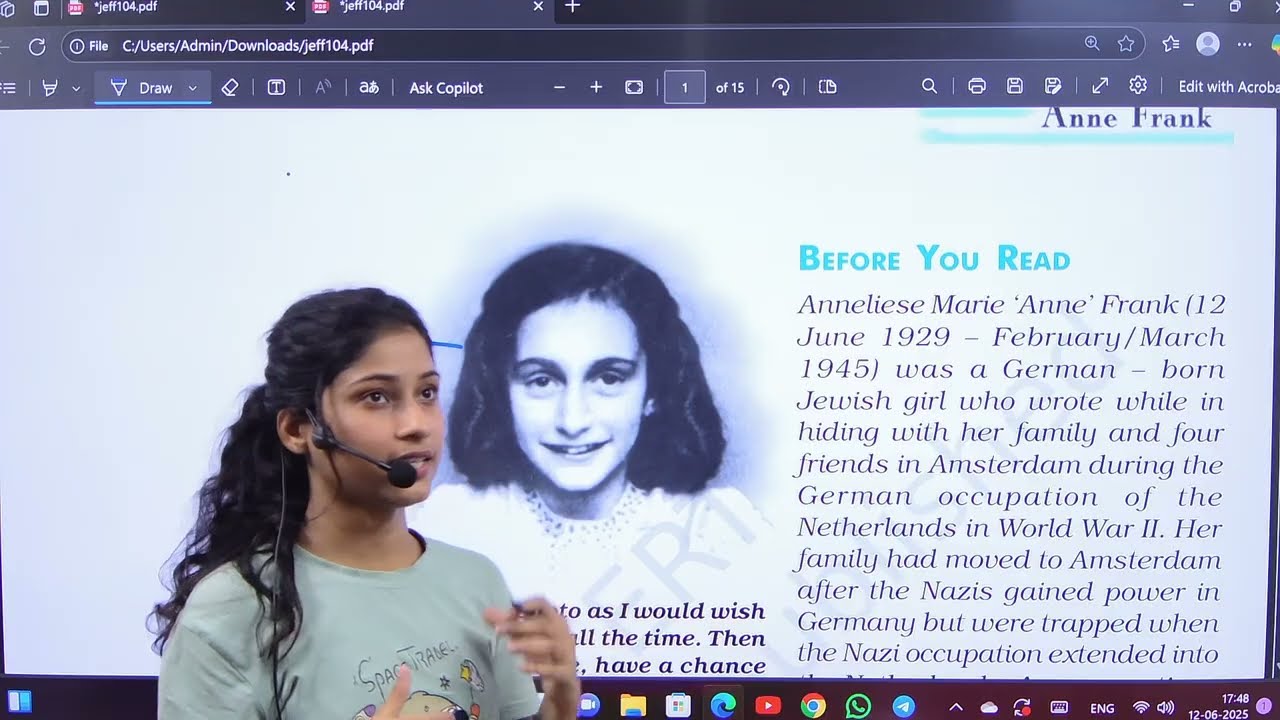Open volume control tray icon
This screenshot has height=720, width=1280.
pyautogui.click(x=1165, y=707)
